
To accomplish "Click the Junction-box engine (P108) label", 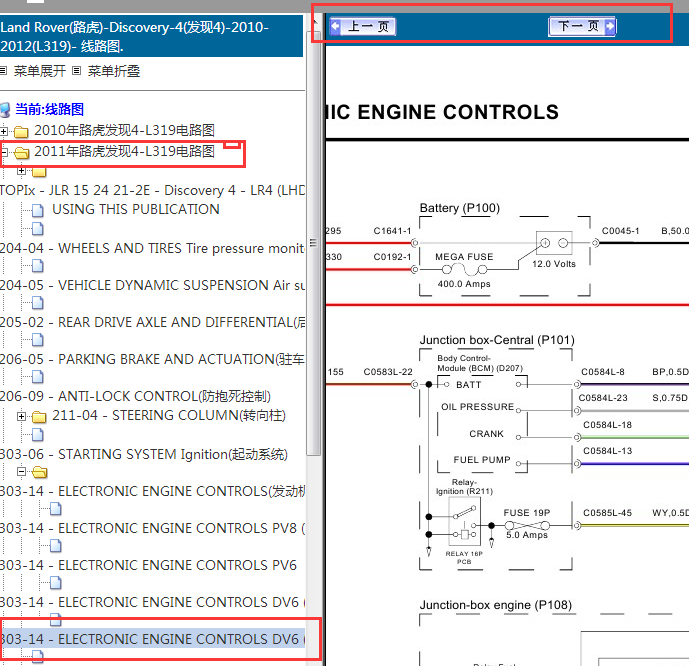I will coord(496,605).
